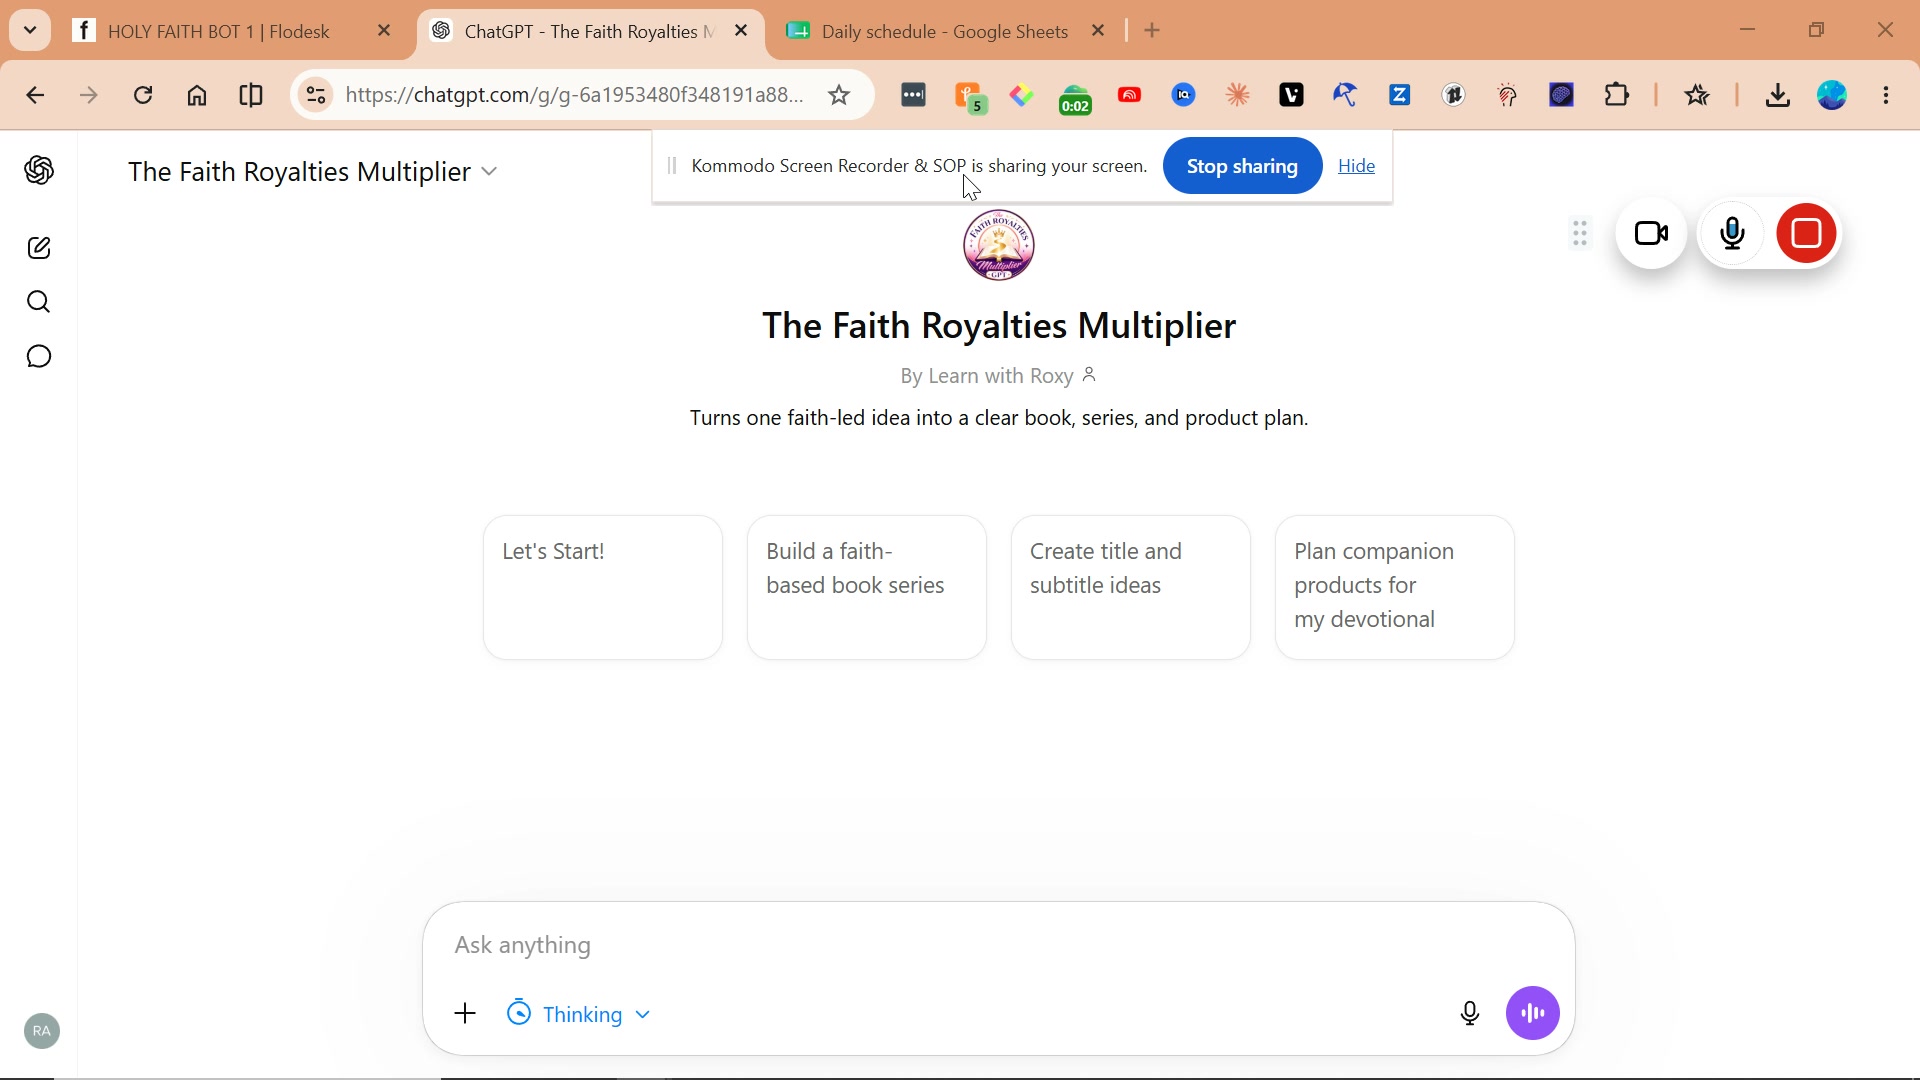Click the orange starburst extension icon
The image size is (1920, 1080).
(x=1239, y=96)
